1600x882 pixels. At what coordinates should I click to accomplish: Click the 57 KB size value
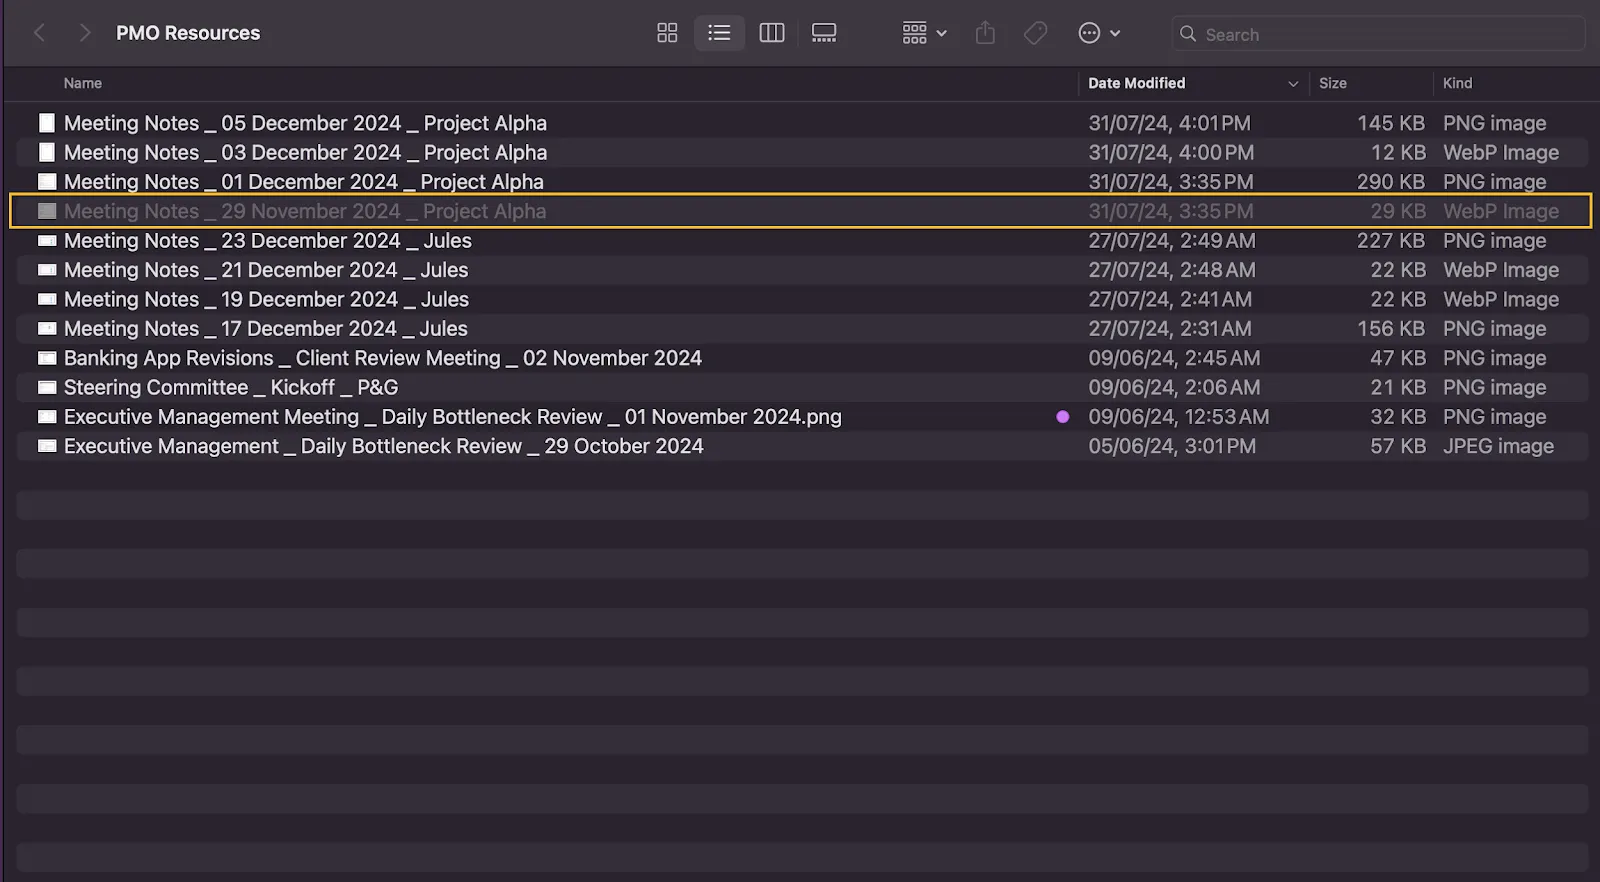tap(1398, 446)
